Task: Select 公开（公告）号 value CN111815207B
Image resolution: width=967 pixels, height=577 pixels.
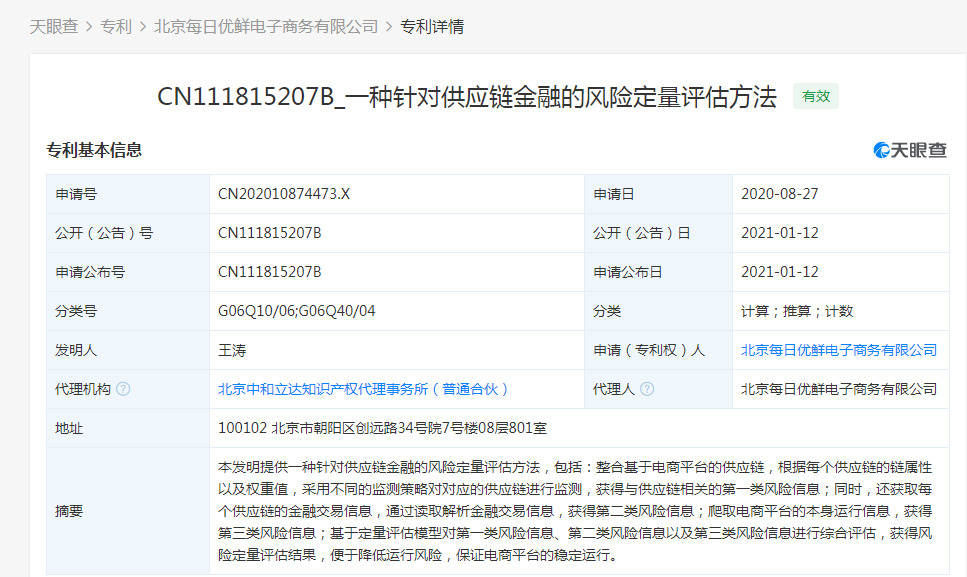Action: [270, 233]
